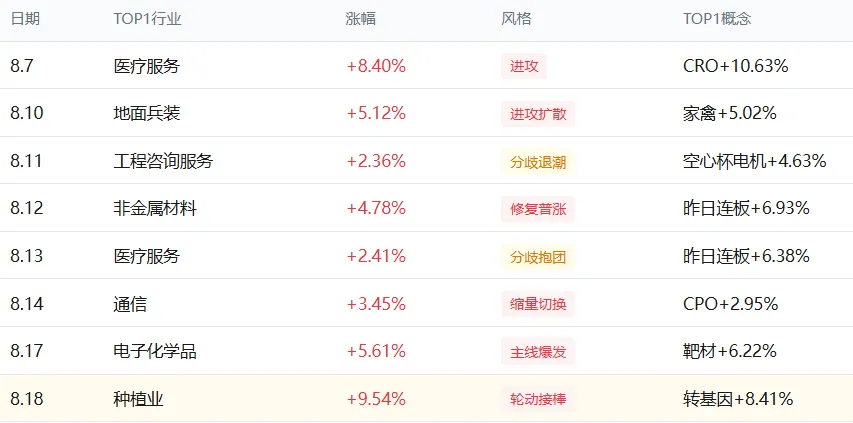Click the 分歧抱团 yellow badge

click(x=538, y=257)
